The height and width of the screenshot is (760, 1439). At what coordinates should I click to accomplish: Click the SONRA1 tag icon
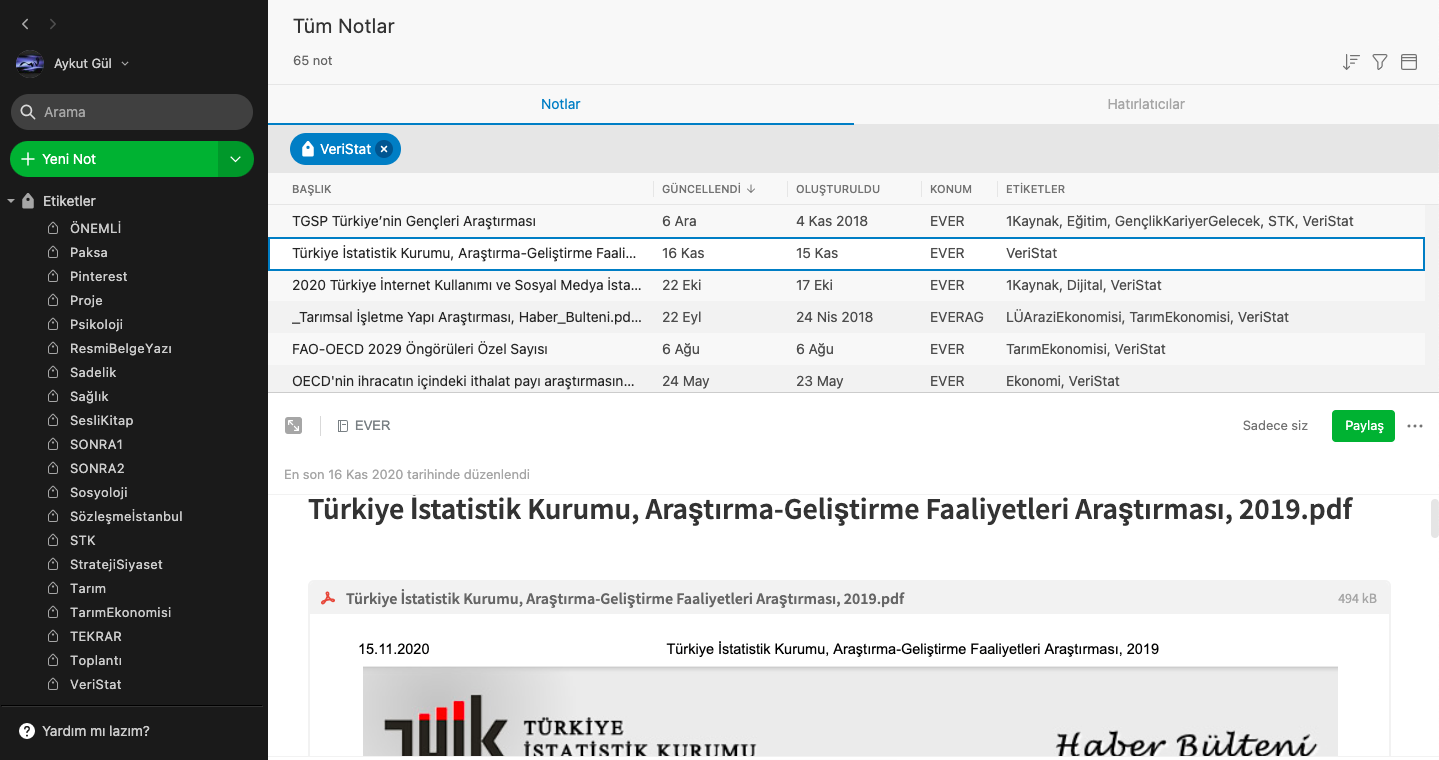point(54,444)
